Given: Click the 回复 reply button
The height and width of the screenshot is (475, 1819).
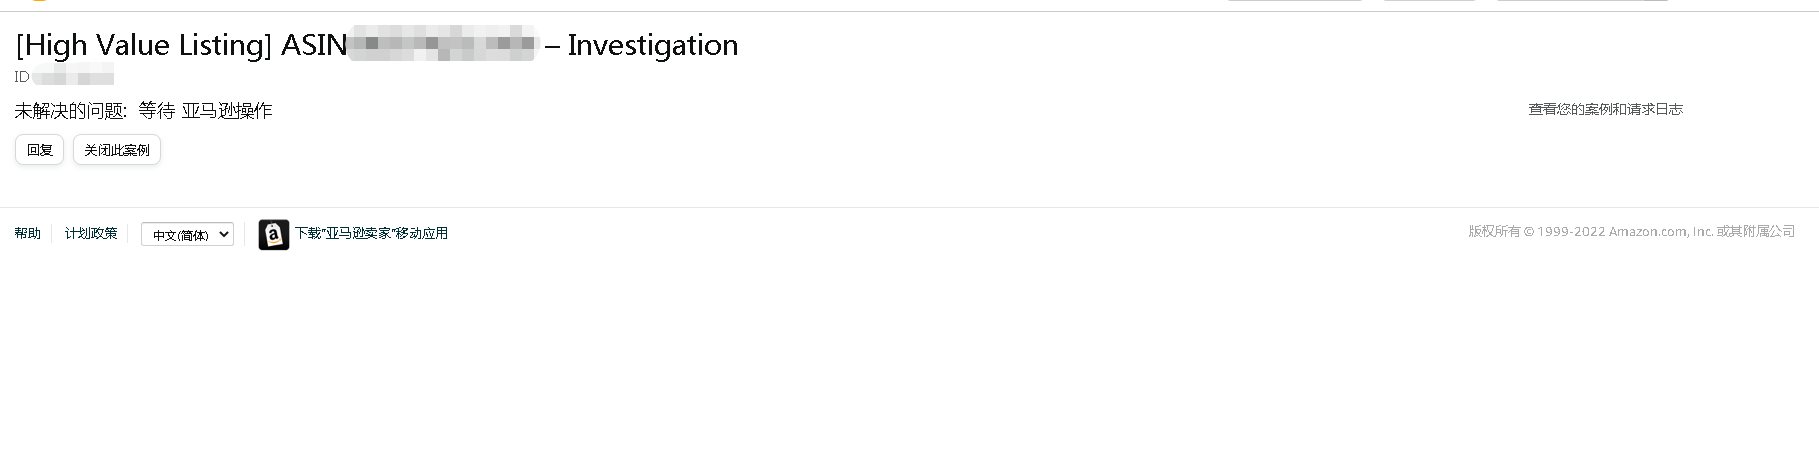Looking at the screenshot, I should 40,150.
